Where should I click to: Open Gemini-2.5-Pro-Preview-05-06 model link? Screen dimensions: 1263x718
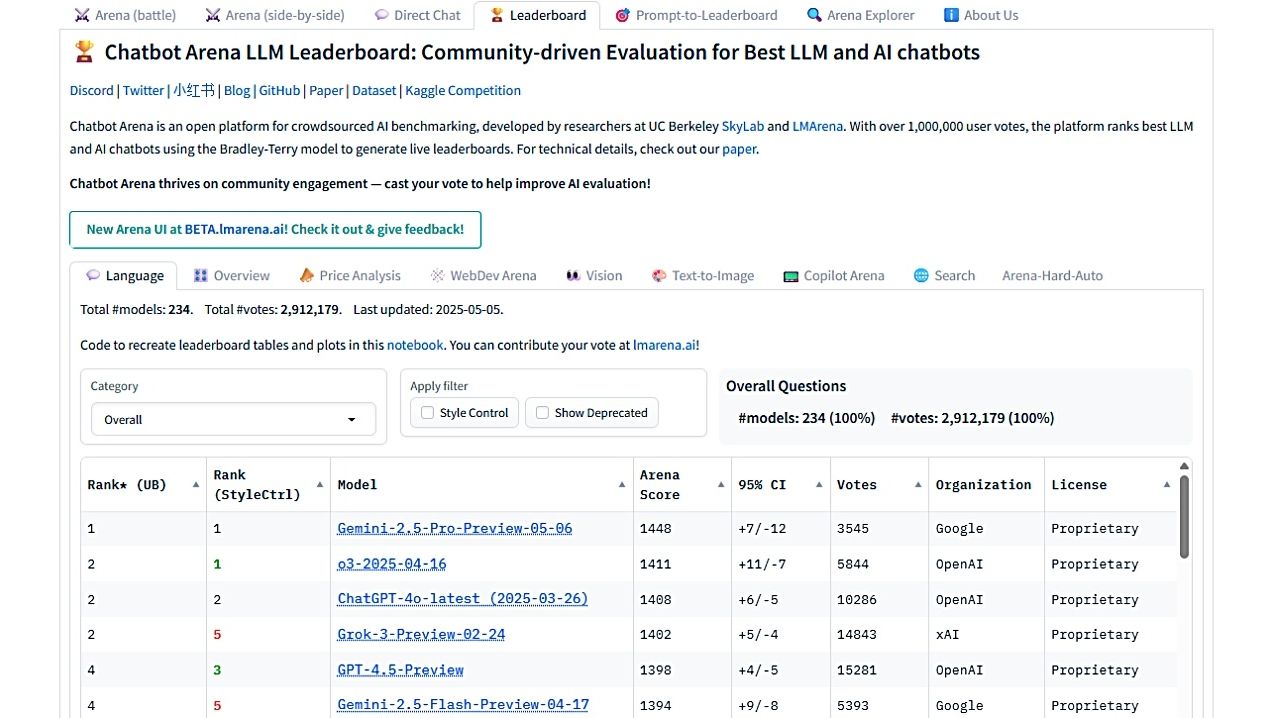[455, 528]
